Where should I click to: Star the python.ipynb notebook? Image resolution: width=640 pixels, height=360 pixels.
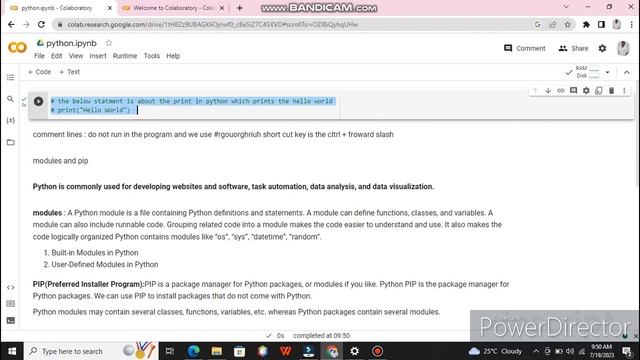[109, 43]
